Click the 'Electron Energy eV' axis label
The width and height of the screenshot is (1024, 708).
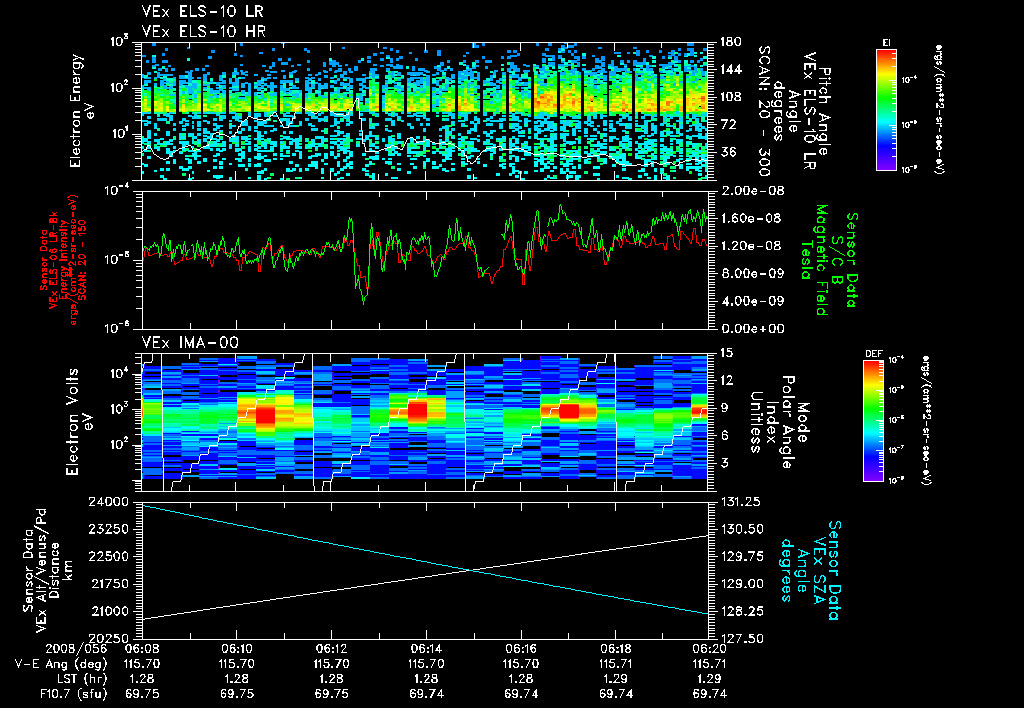coord(82,111)
